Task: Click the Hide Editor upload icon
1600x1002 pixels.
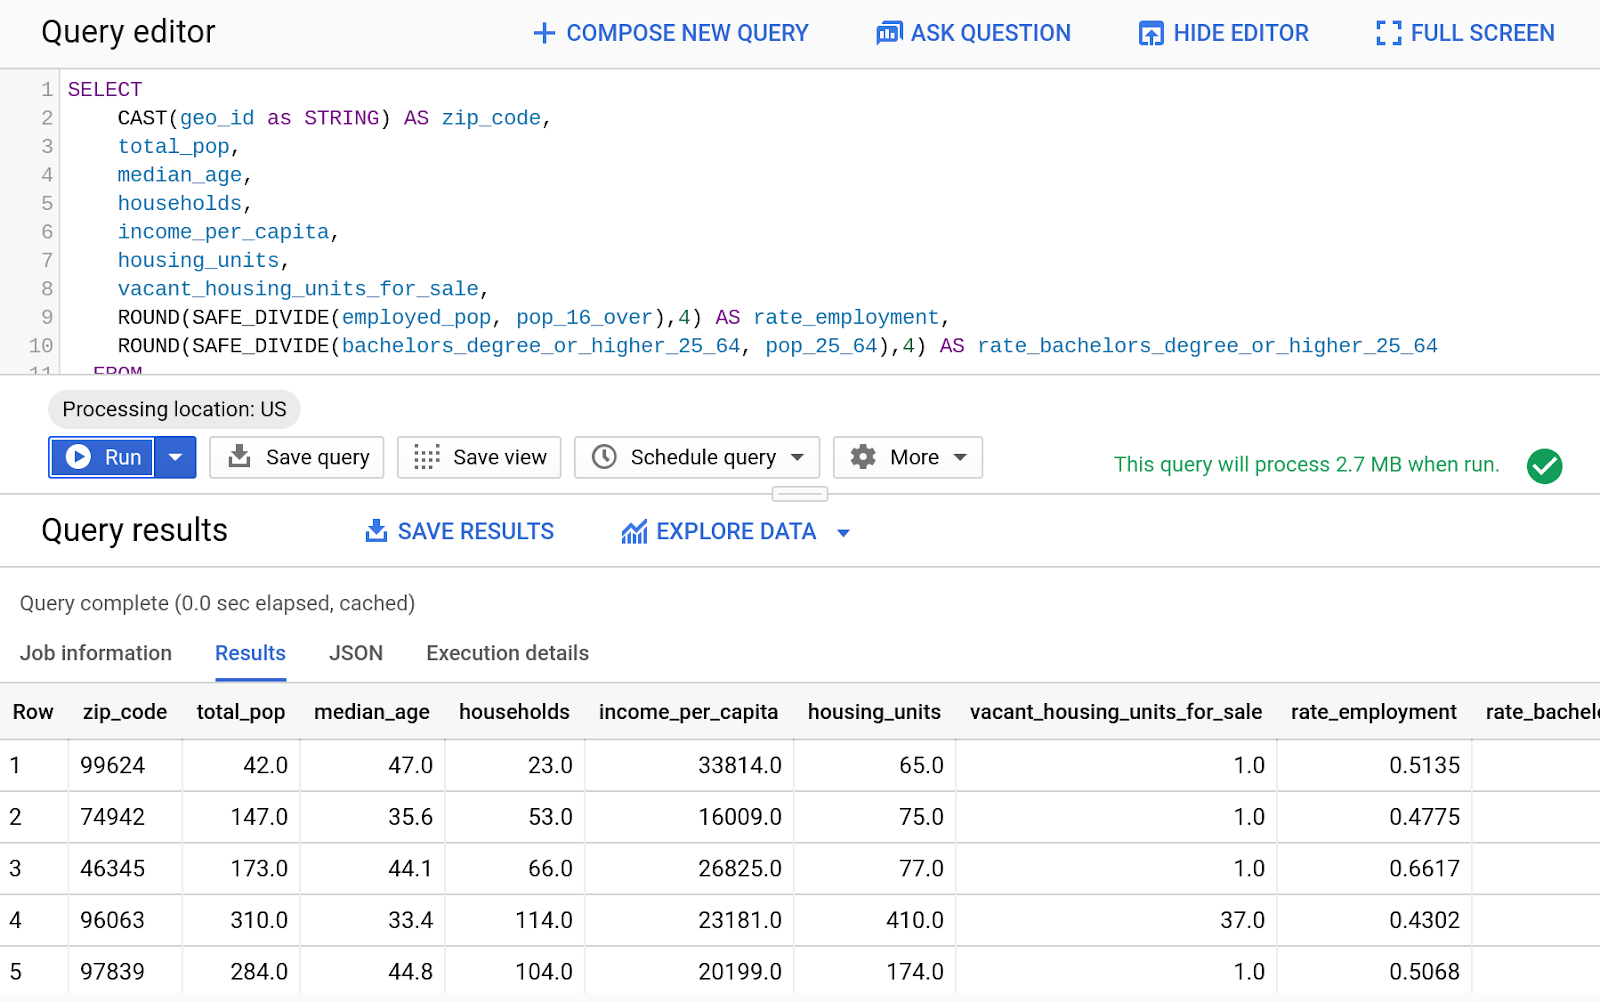Action: coord(1151,33)
